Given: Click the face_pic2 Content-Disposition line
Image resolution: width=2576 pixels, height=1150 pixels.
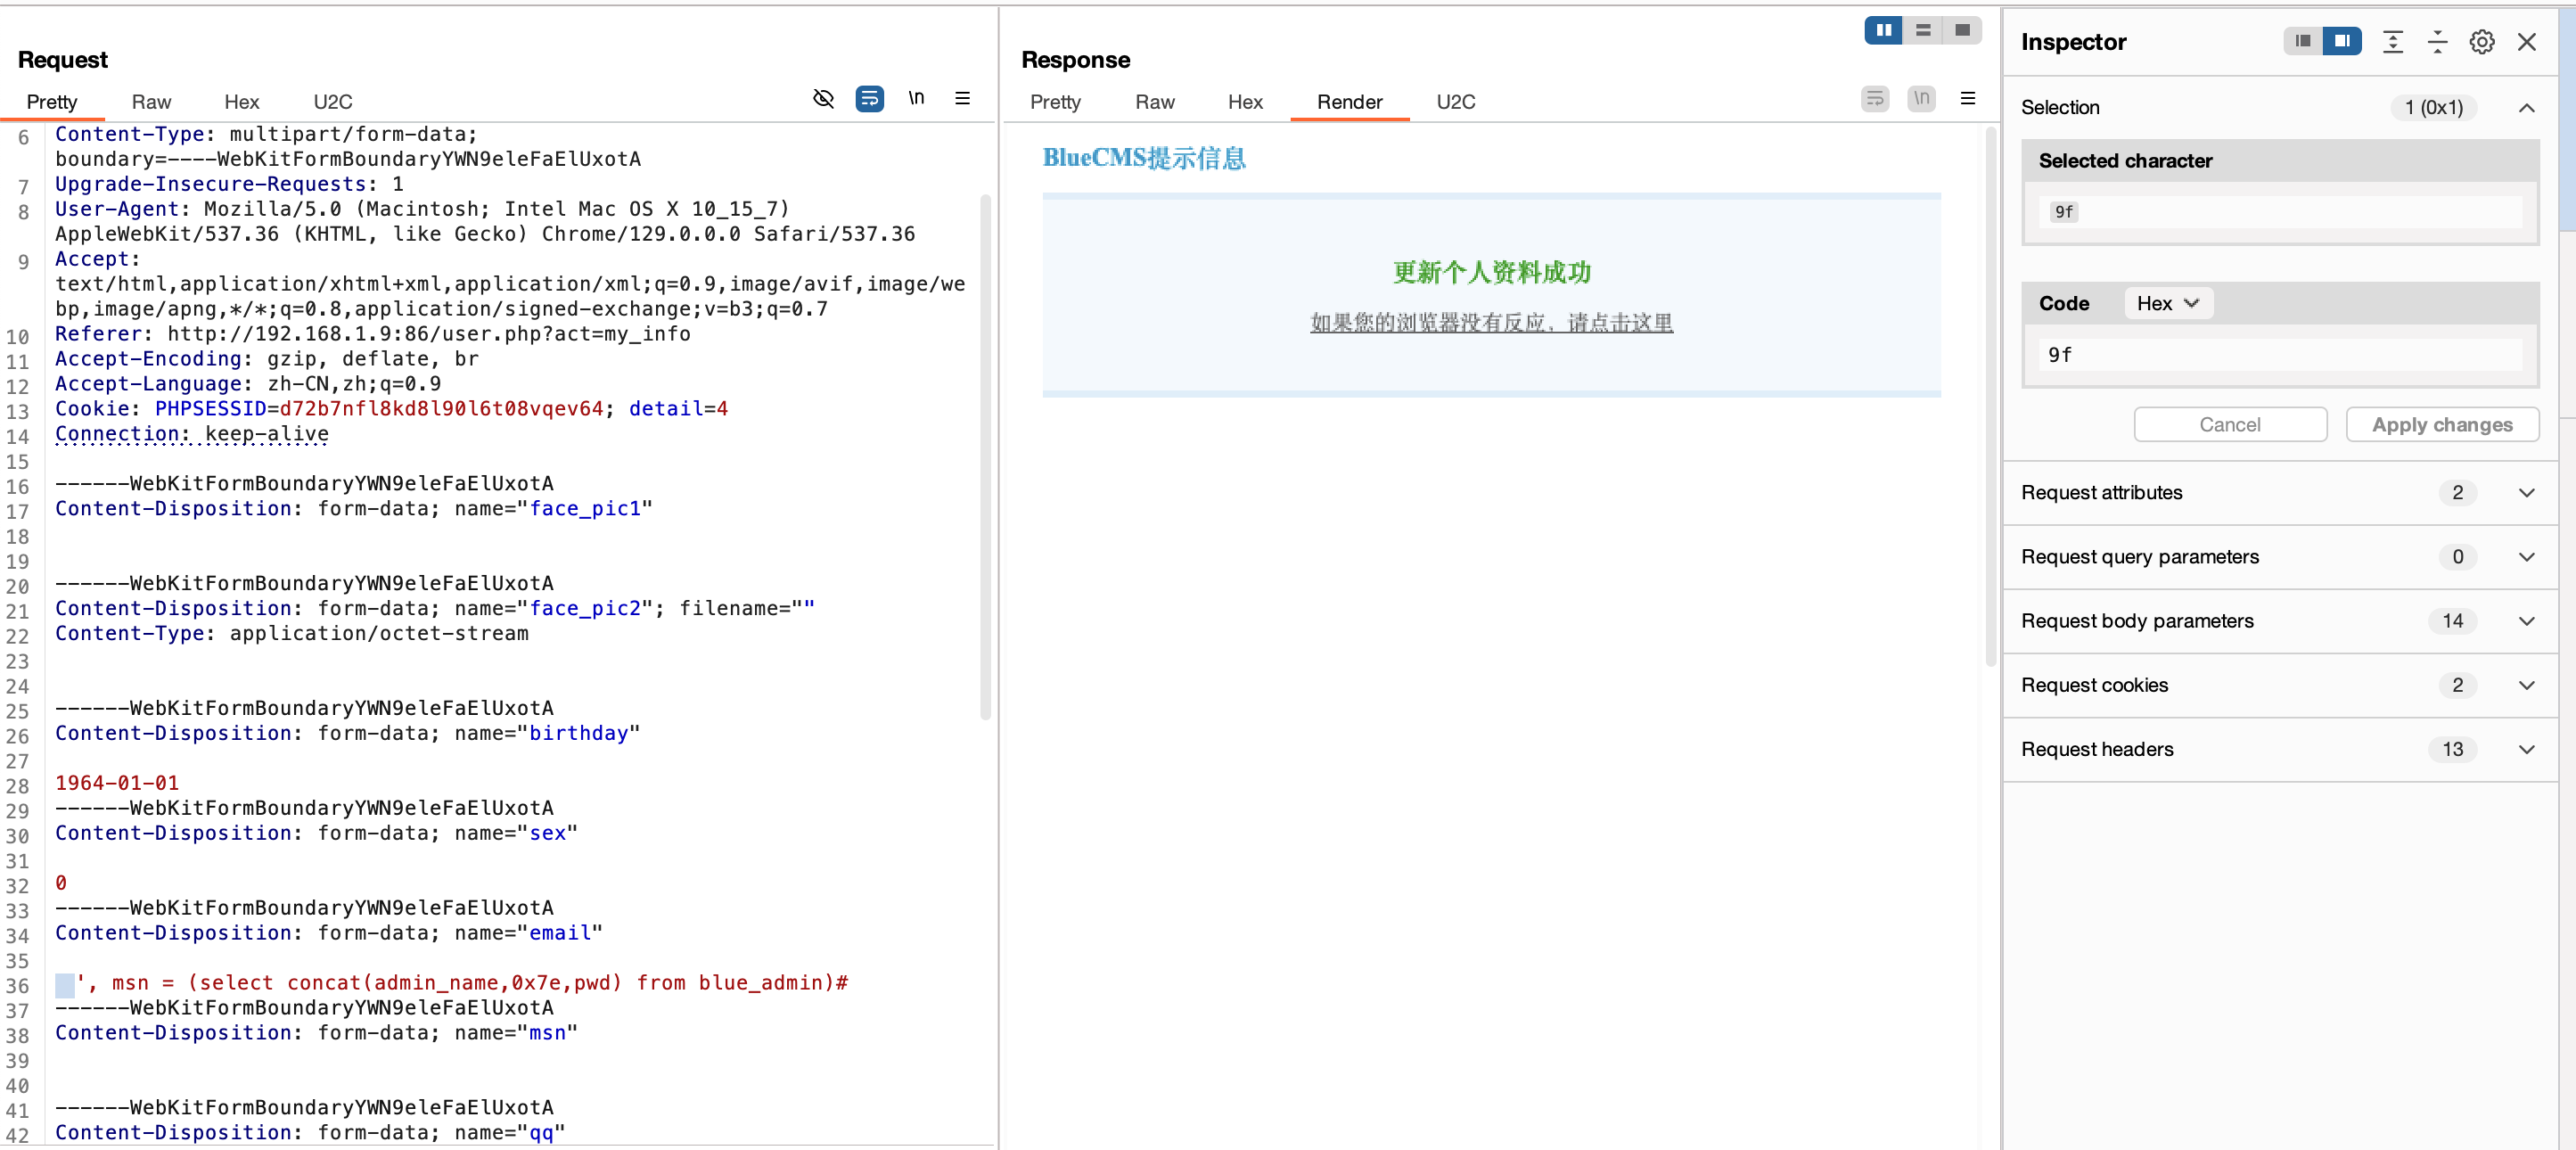Looking at the screenshot, I should point(435,608).
